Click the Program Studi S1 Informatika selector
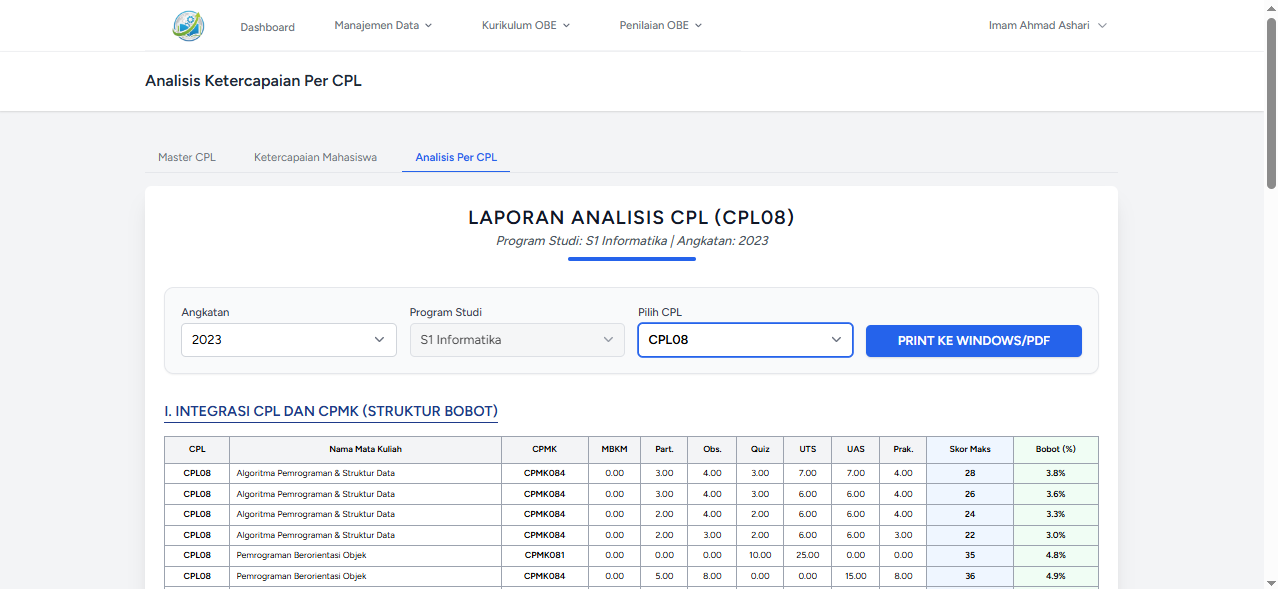Viewport: 1278px width, 589px height. [517, 340]
